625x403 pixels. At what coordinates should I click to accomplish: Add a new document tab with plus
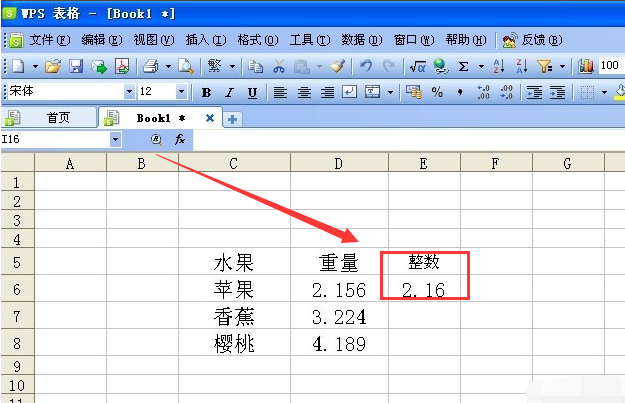pos(232,119)
